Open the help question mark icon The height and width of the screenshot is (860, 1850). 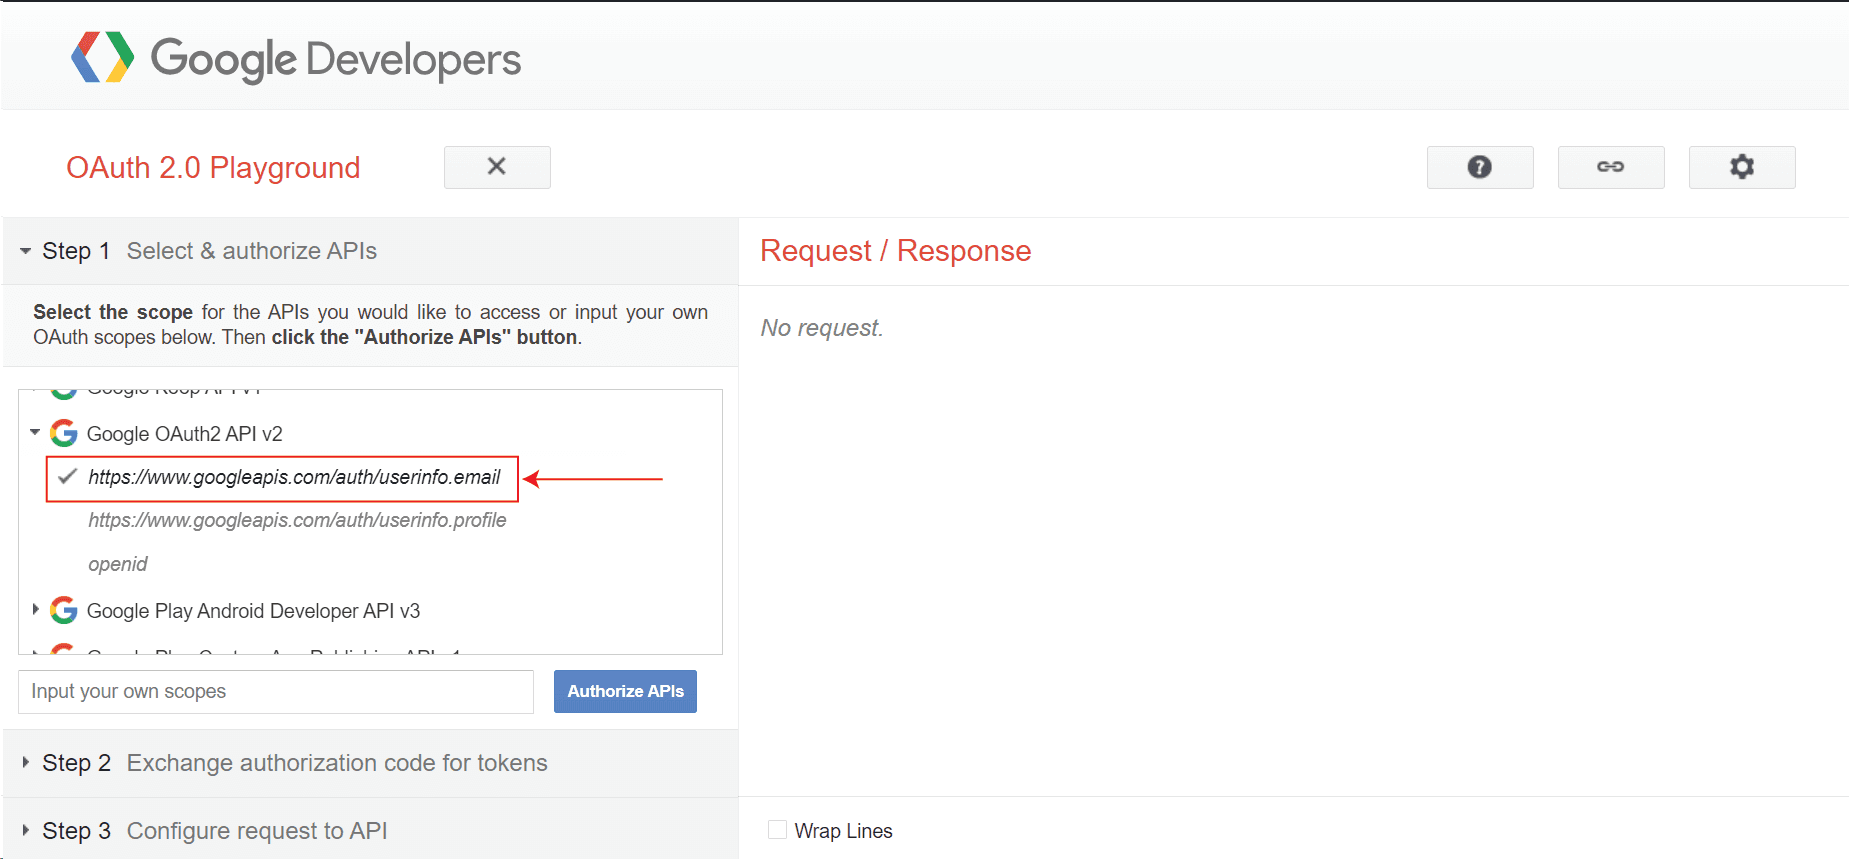click(1480, 167)
